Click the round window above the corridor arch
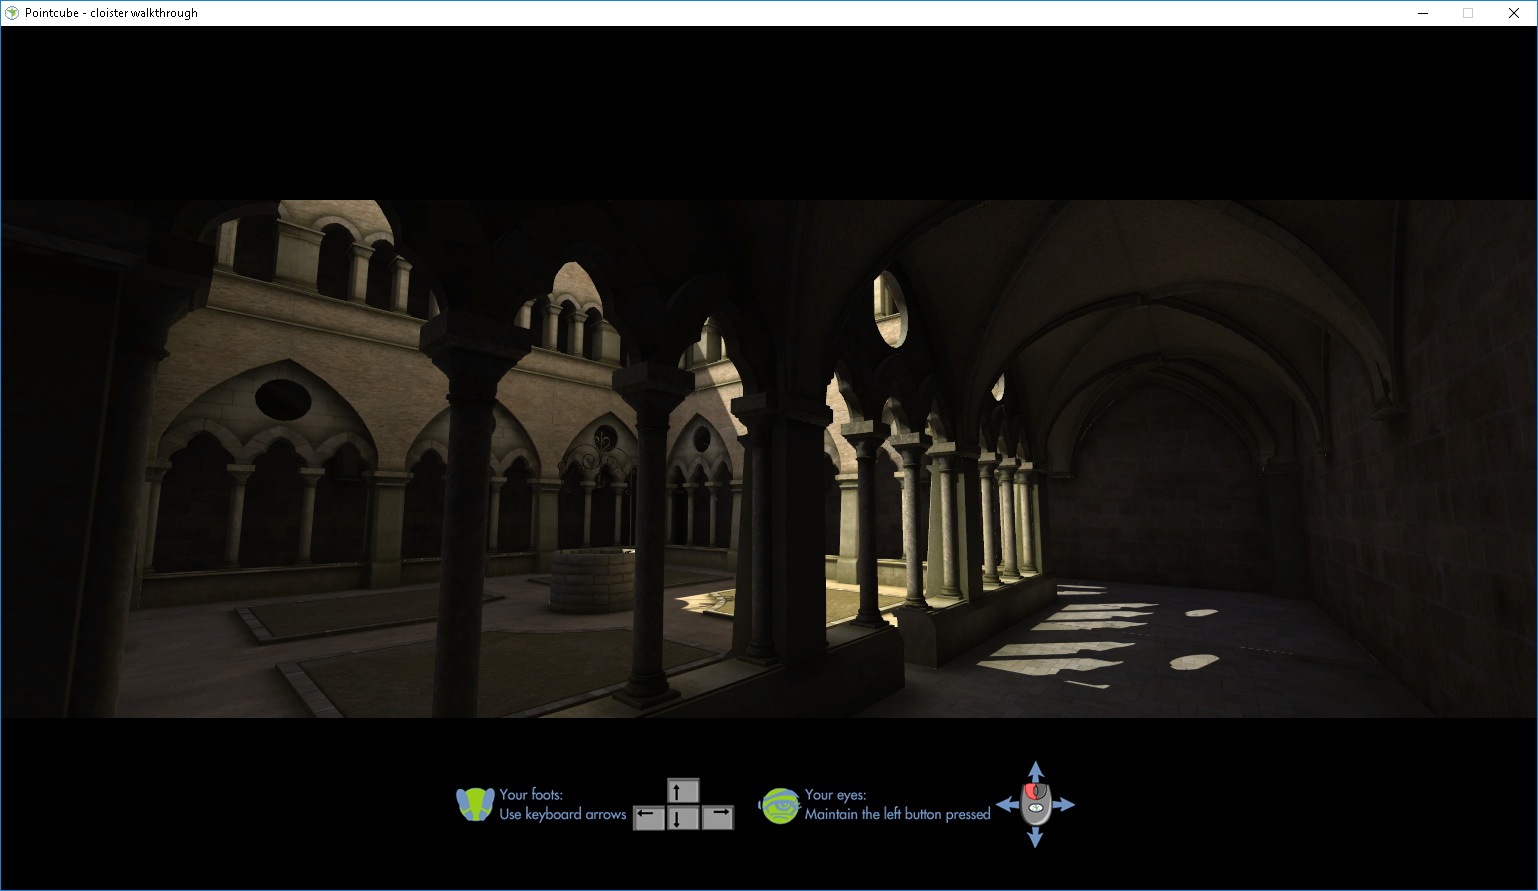Viewport: 1538px width, 891px height. 889,309
